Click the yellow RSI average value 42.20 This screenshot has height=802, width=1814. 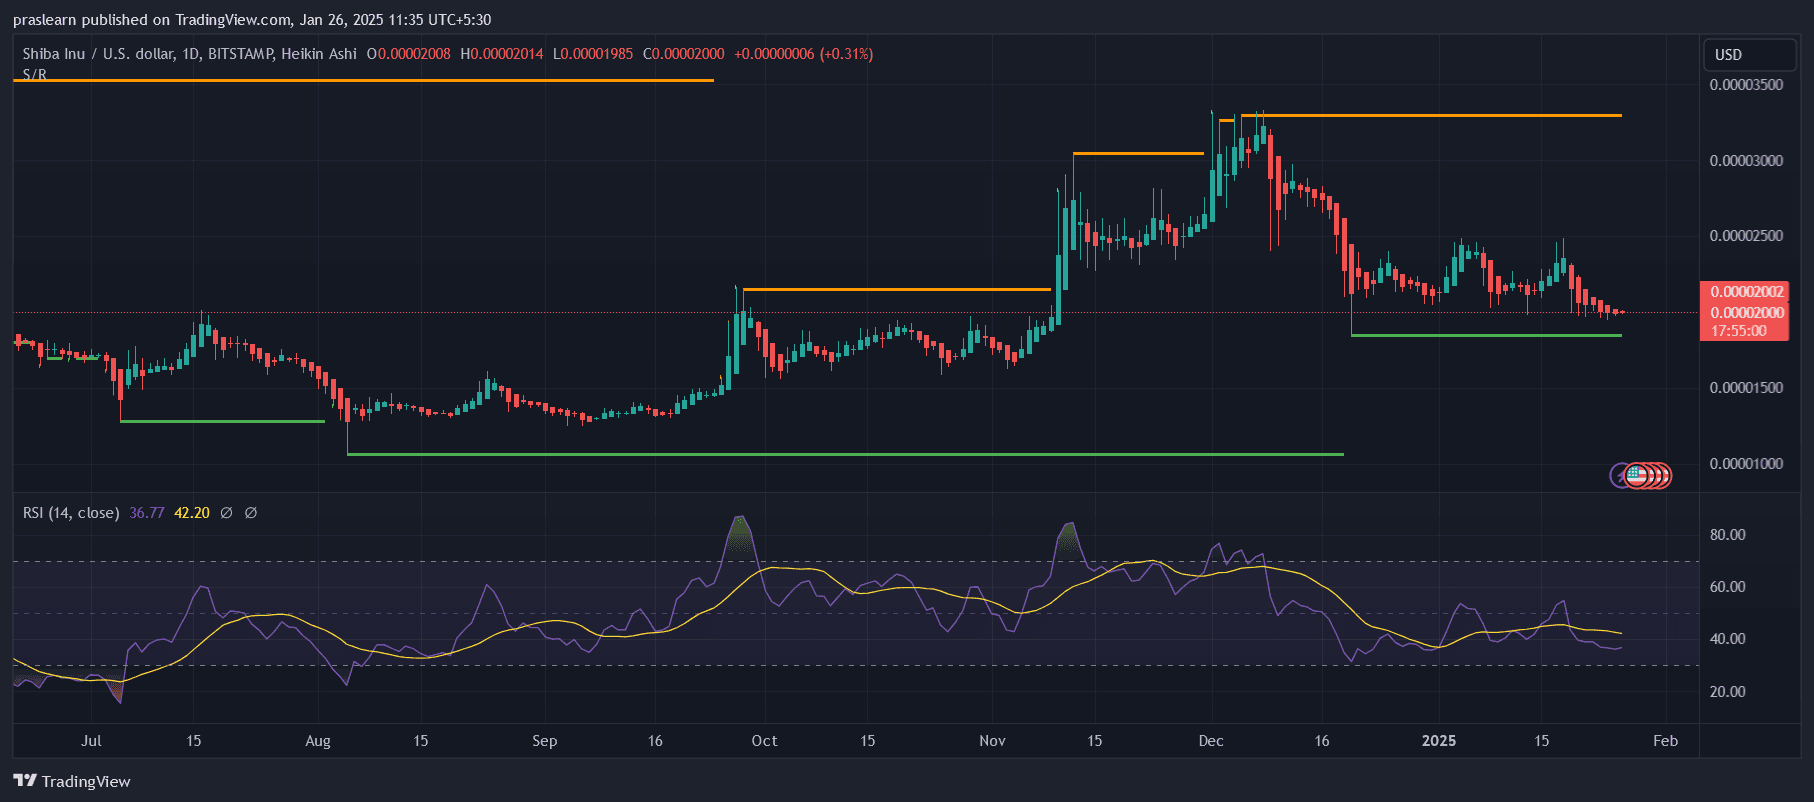coord(192,513)
